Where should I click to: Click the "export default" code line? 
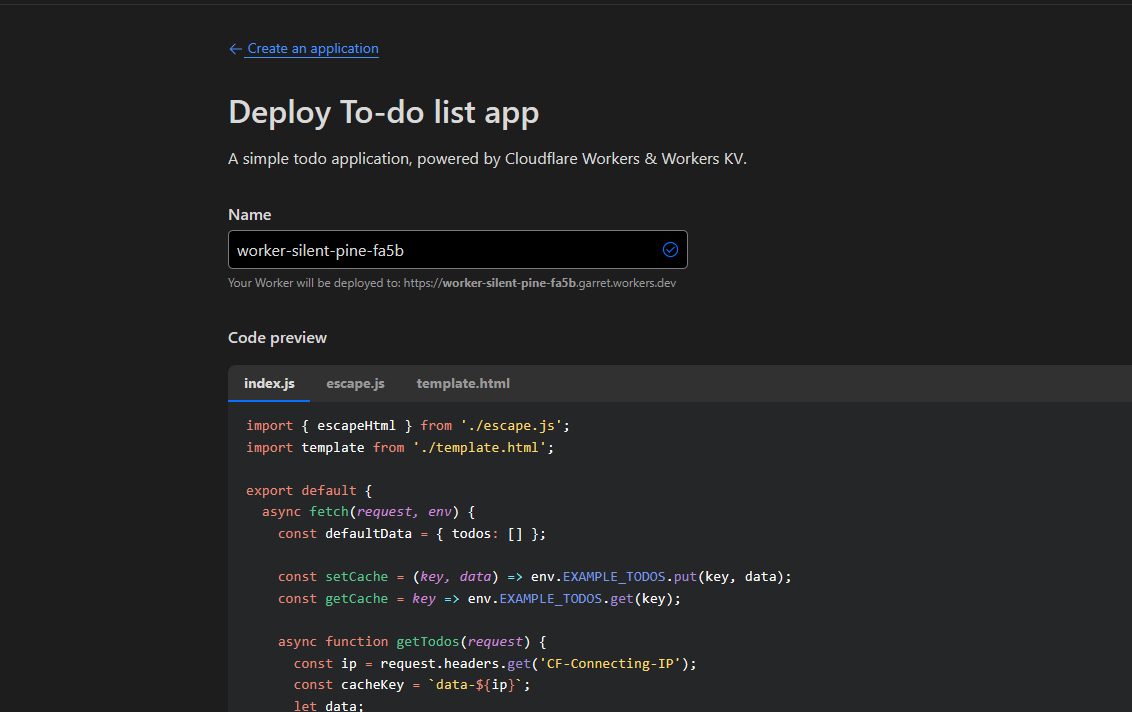tap(308, 491)
